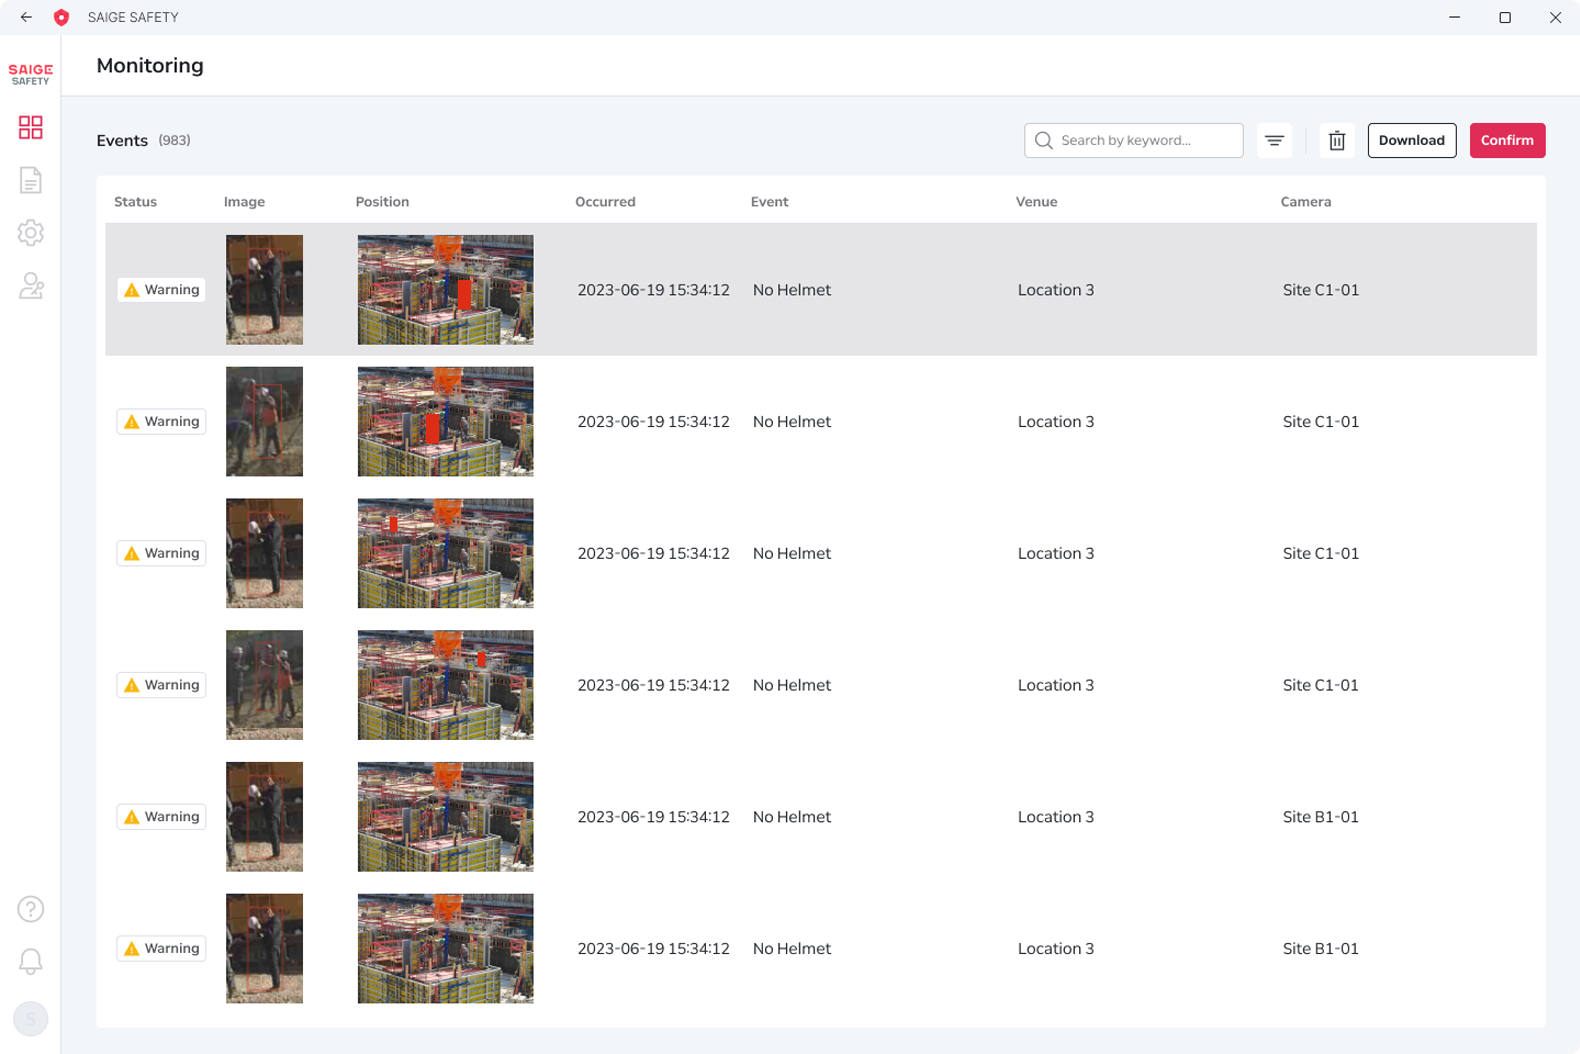Click the Monitoring page title

pyautogui.click(x=150, y=66)
